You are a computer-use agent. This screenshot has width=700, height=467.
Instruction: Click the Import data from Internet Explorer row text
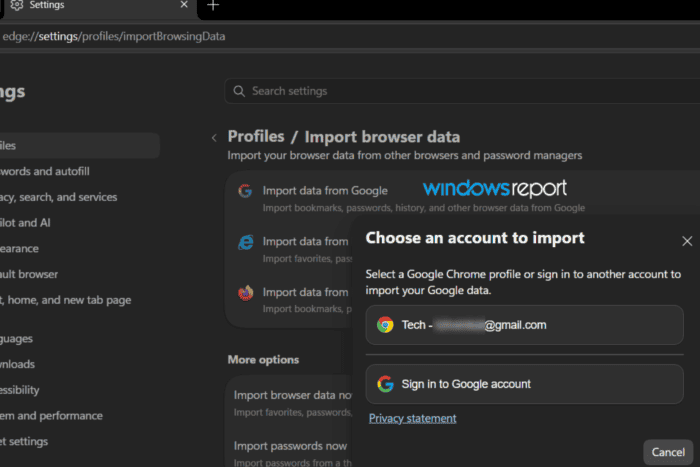coord(306,242)
